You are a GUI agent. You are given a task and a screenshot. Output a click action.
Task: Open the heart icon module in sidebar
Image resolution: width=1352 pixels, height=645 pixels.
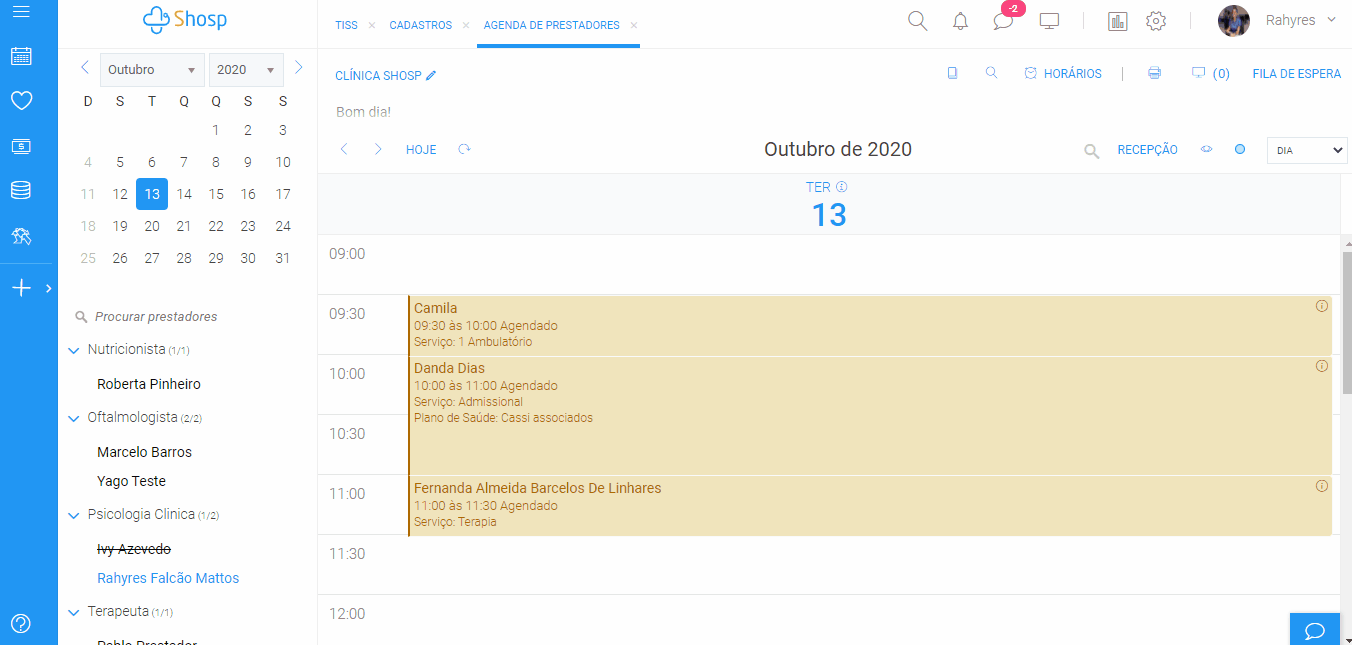click(21, 100)
